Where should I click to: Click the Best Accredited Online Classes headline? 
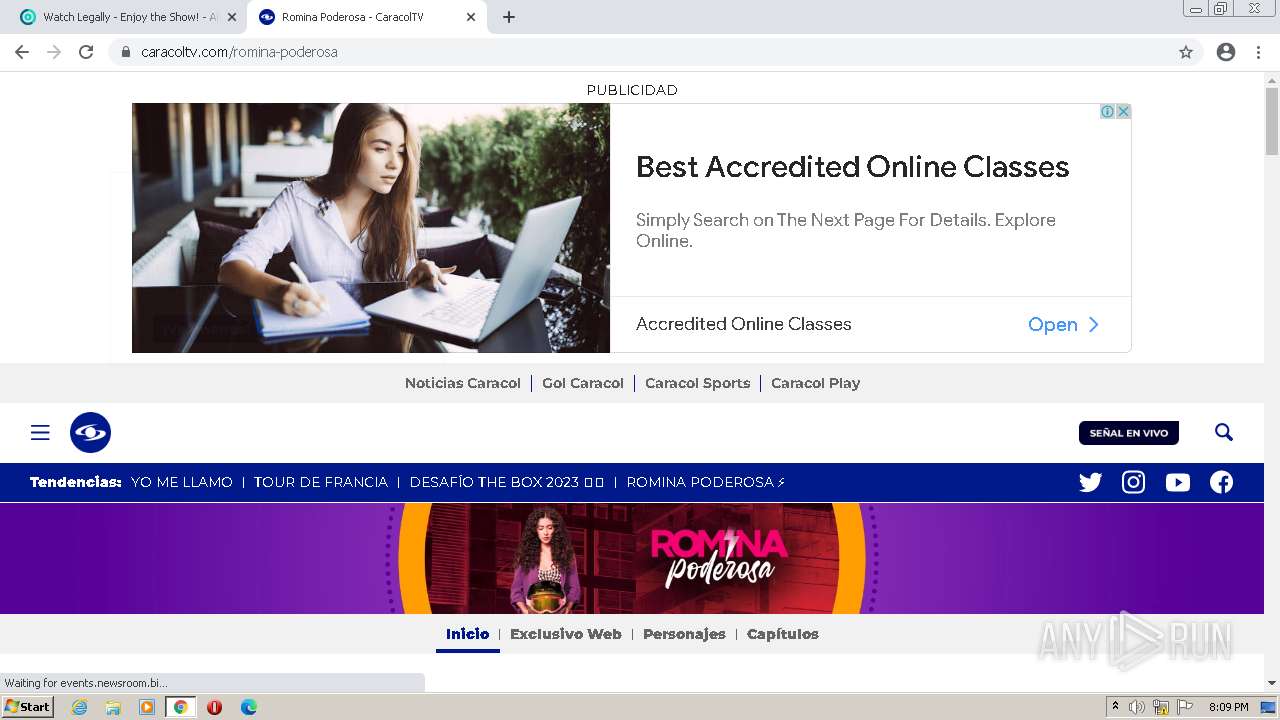coord(853,167)
